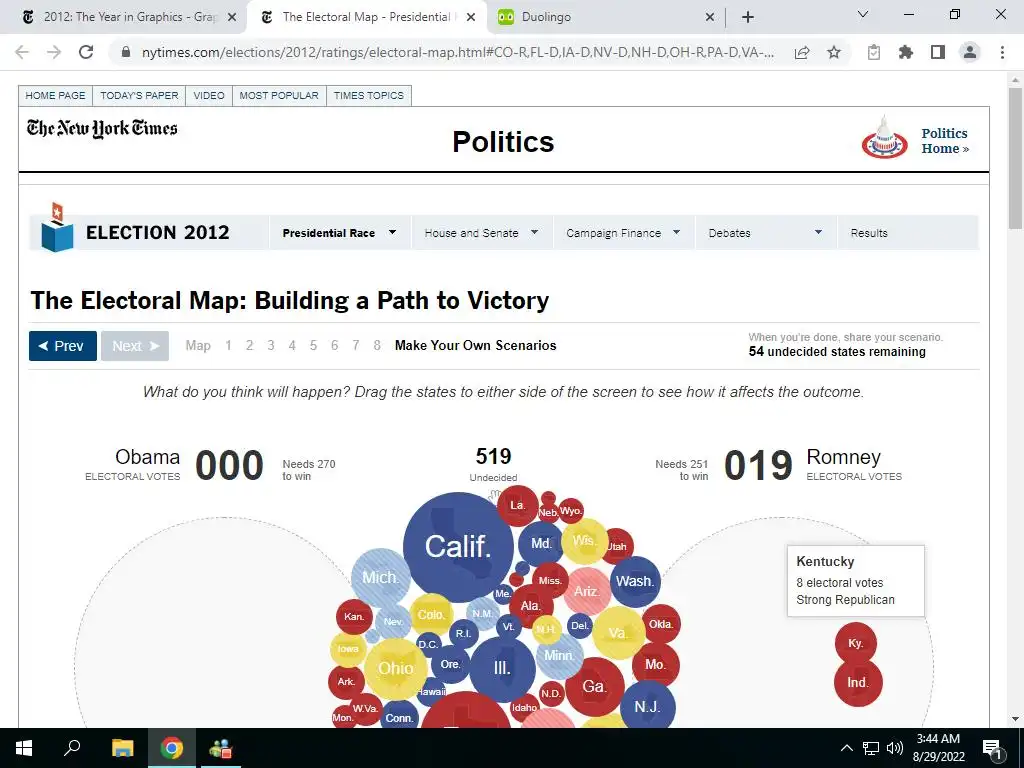Select the Kentucky bubble on Romney side
This screenshot has height=768, width=1024.
click(x=856, y=643)
